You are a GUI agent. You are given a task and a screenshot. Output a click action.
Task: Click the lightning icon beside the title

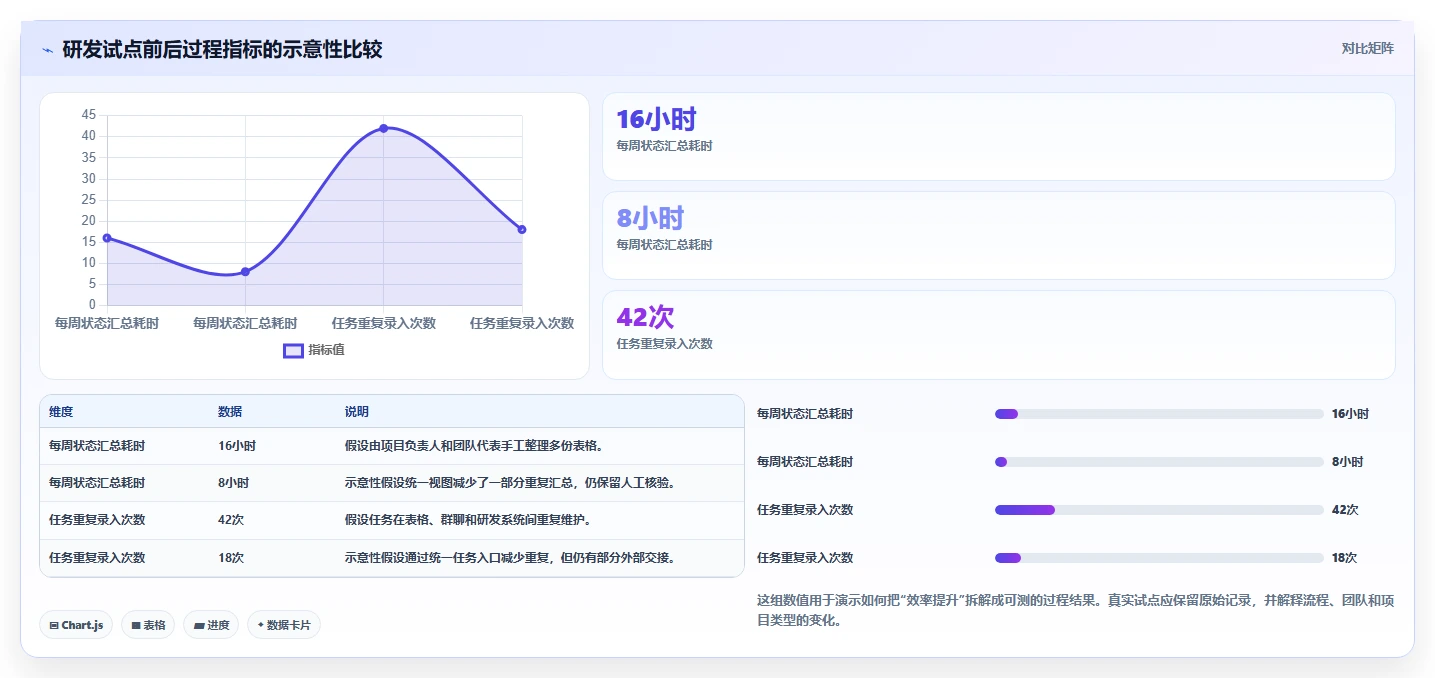point(47,49)
